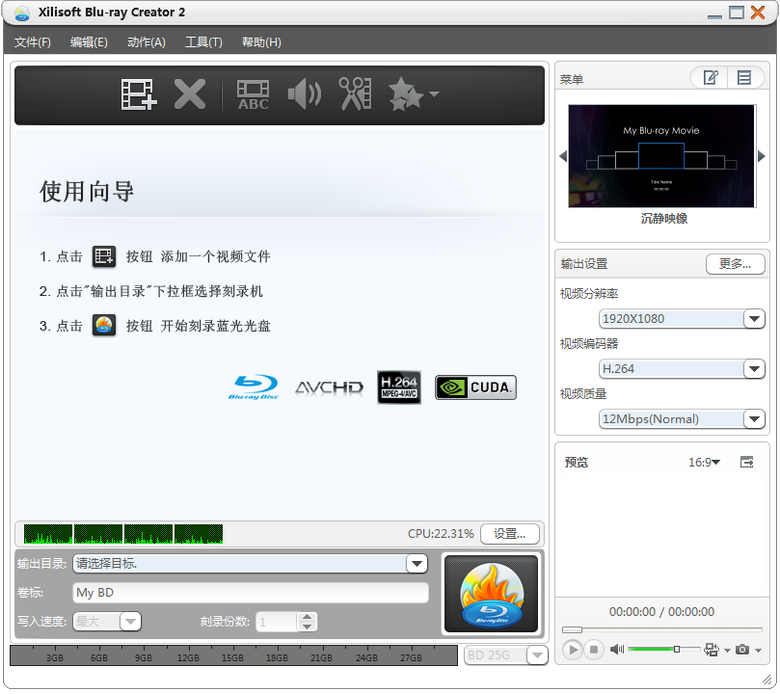Image resolution: width=780 pixels, height=694 pixels.
Task: Click the edit menu template icon
Action: click(x=710, y=78)
